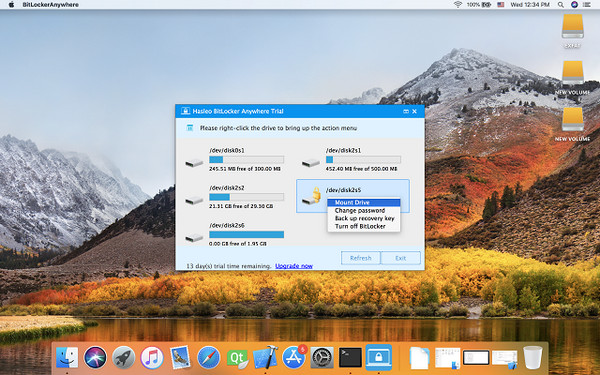The image size is (600, 375).
Task: Open Xcode from the Dock
Action: [266, 357]
